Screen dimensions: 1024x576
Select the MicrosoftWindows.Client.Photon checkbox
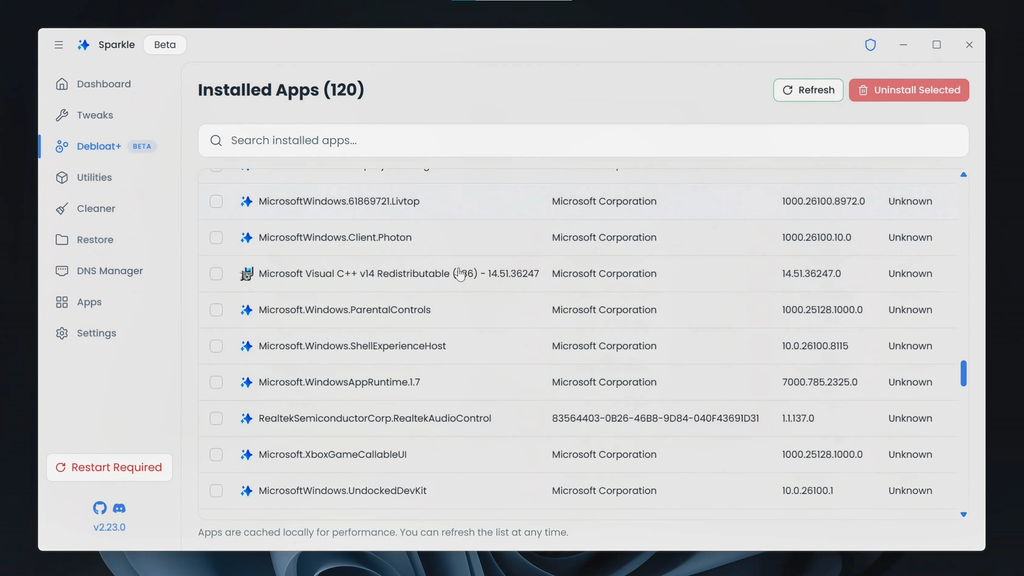click(x=216, y=238)
